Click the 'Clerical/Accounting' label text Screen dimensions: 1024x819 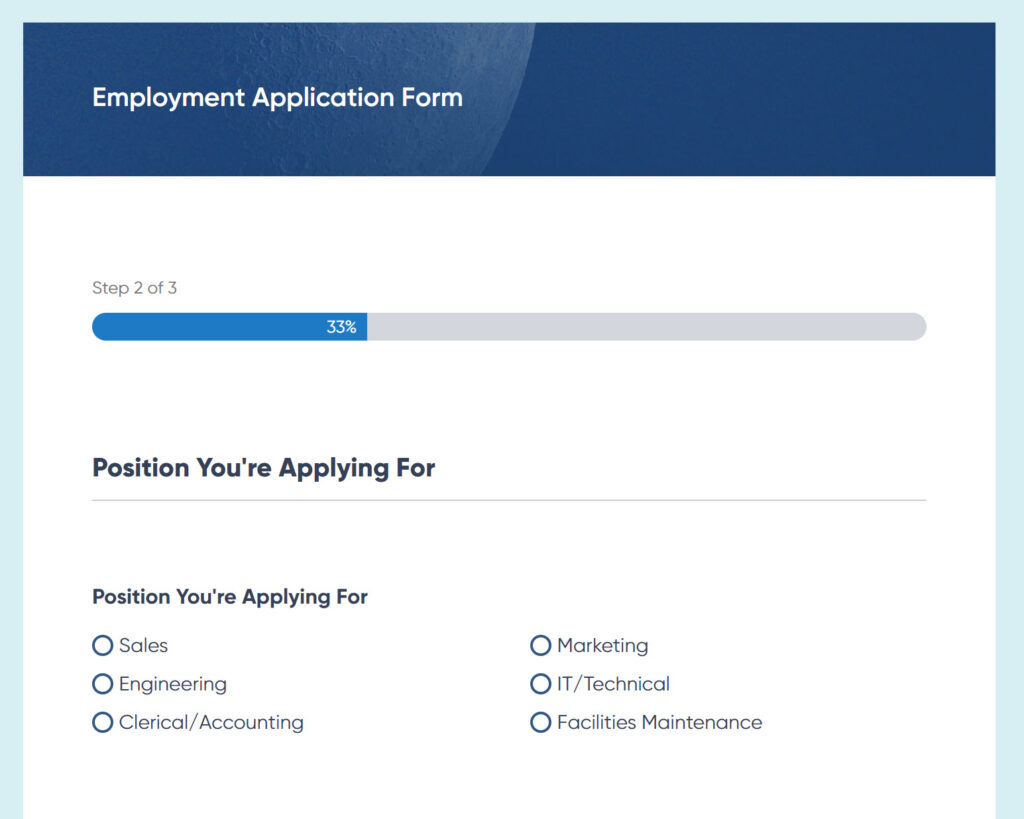[x=210, y=722]
